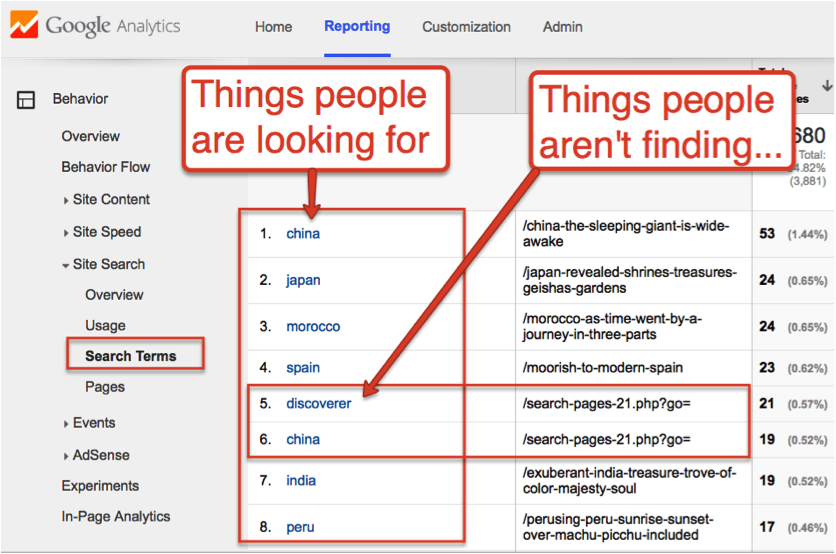Click the /perusing-peru-sunrise-sunset page path
This screenshot has width=836, height=554.
pyautogui.click(x=618, y=527)
